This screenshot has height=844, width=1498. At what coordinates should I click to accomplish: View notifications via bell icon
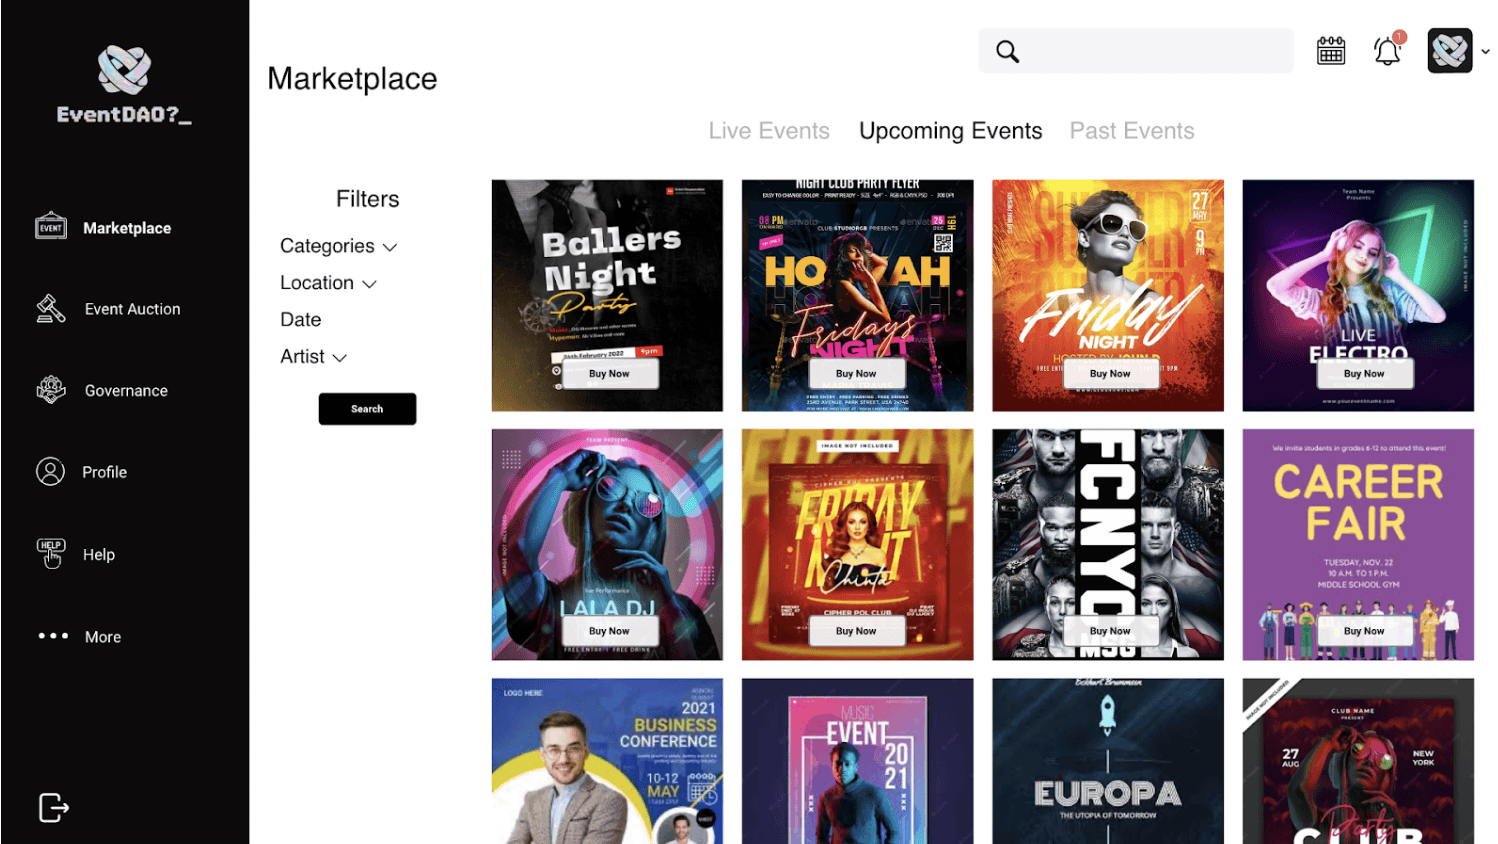pyautogui.click(x=1387, y=51)
